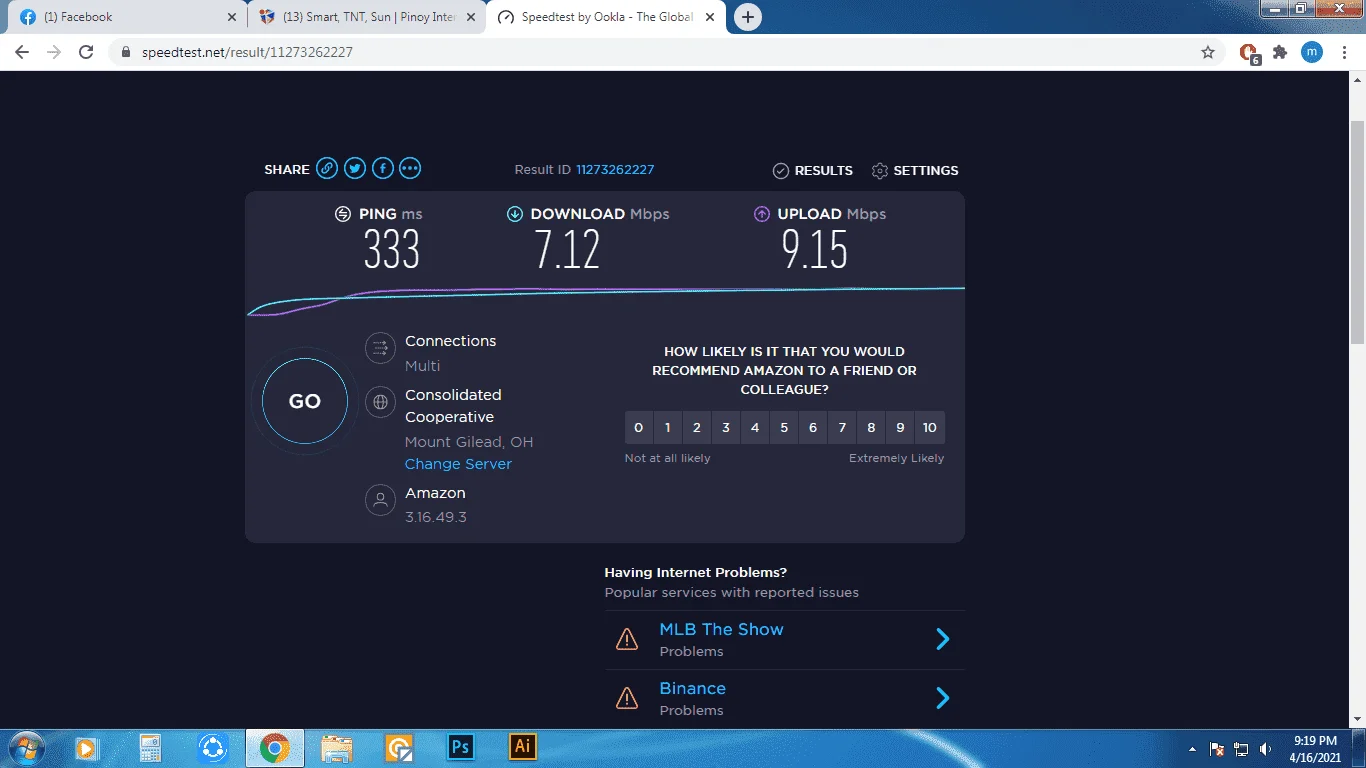The width and height of the screenshot is (1366, 768).
Task: Open the Chrome profile avatar
Action: pyautogui.click(x=1312, y=52)
